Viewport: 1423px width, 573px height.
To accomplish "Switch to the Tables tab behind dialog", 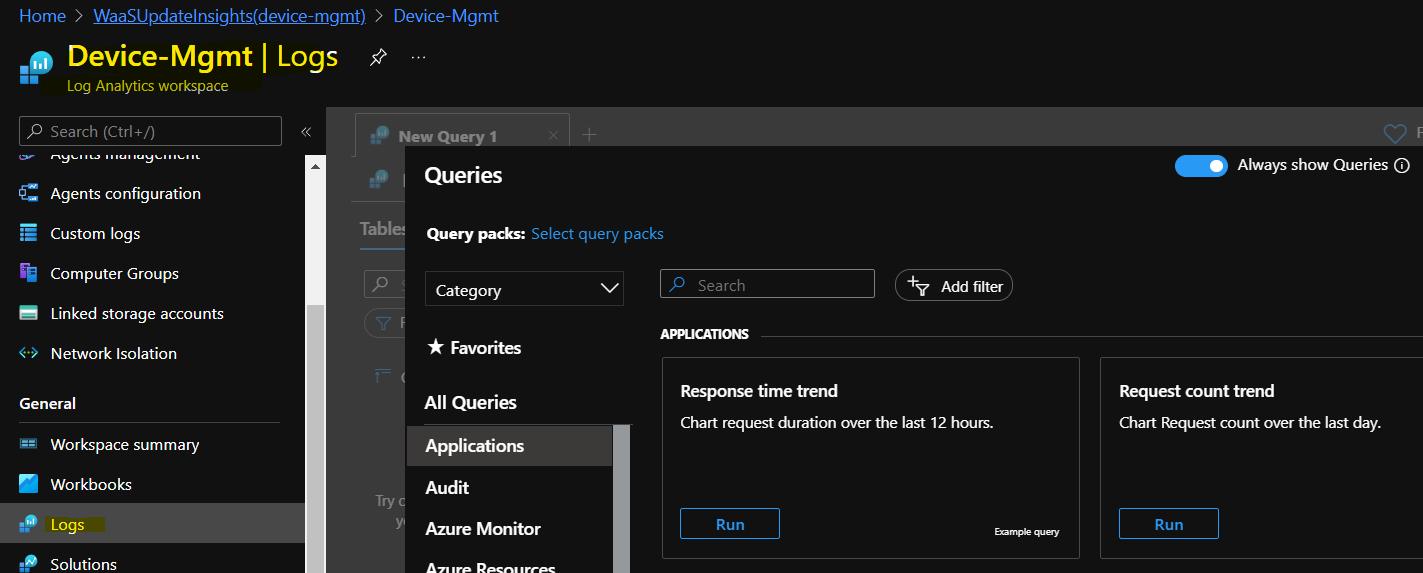I will pyautogui.click(x=382, y=229).
